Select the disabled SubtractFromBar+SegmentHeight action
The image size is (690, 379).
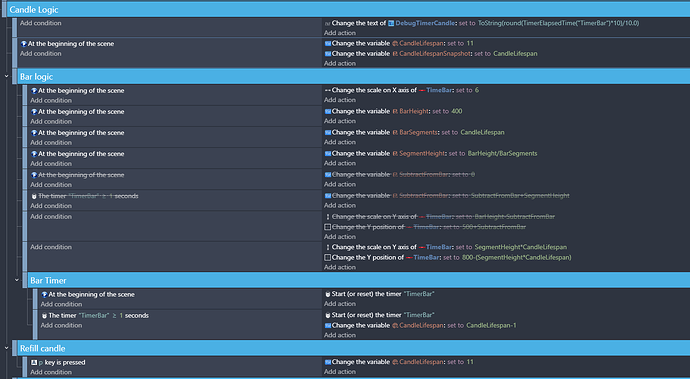point(447,196)
